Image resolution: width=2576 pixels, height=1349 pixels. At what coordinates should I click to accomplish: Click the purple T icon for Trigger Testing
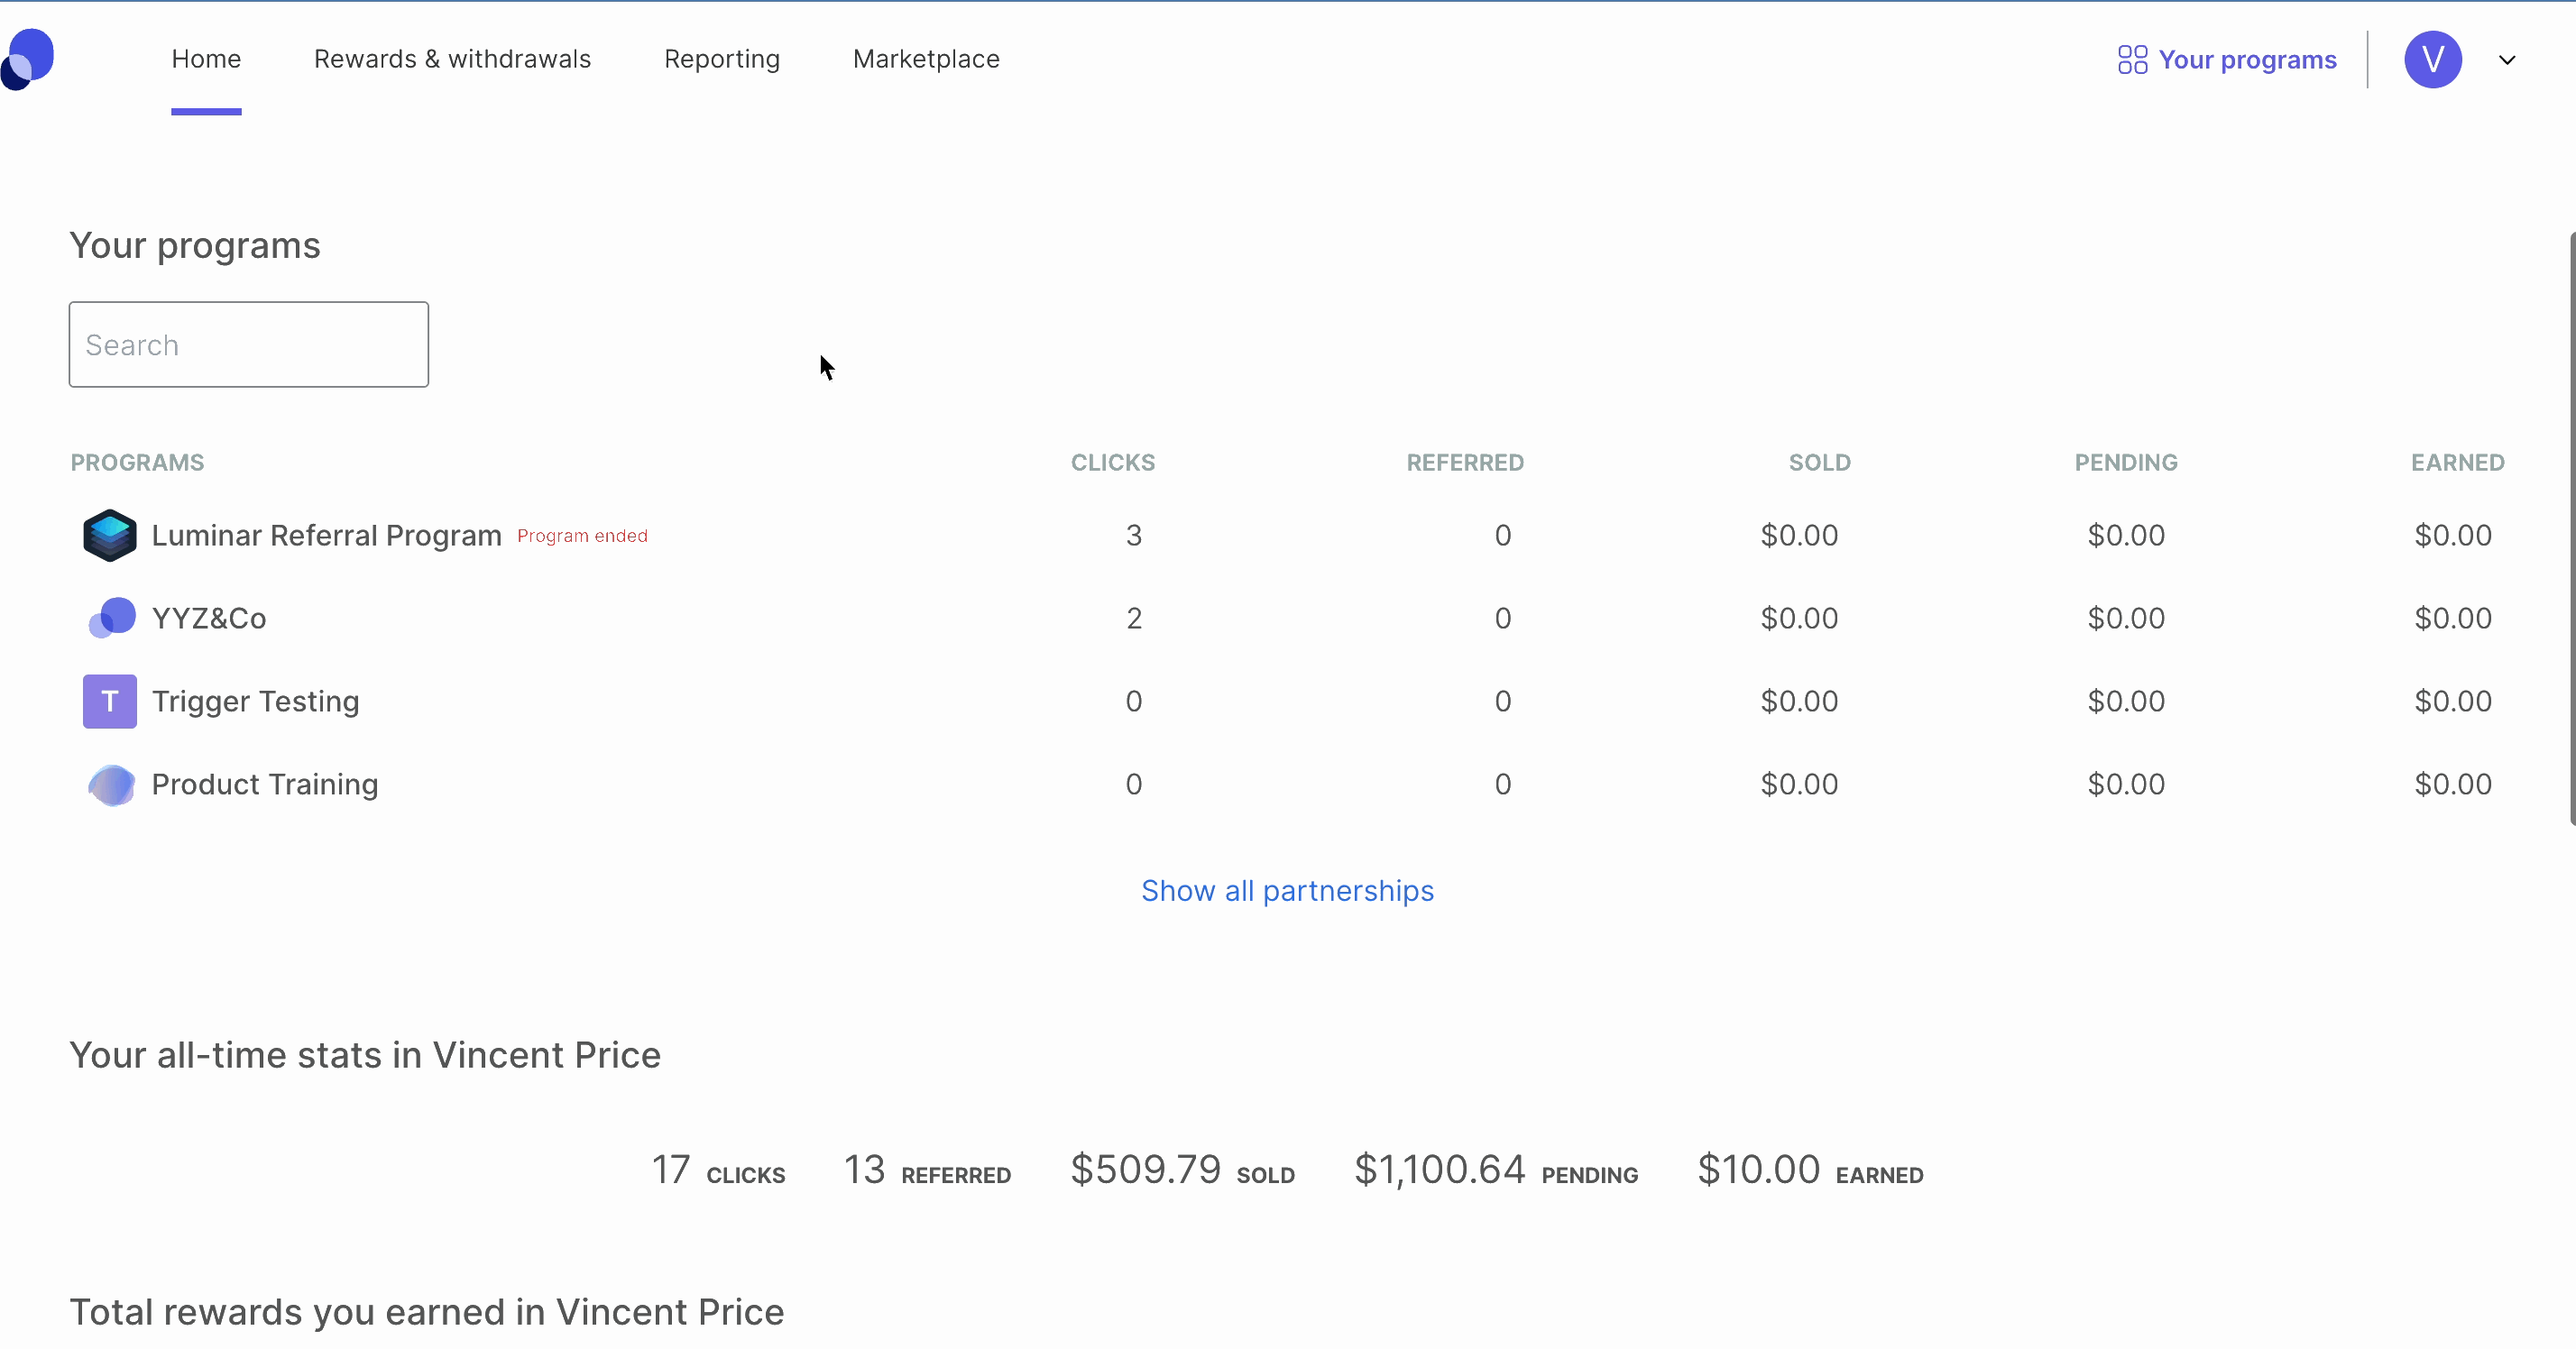tap(110, 701)
